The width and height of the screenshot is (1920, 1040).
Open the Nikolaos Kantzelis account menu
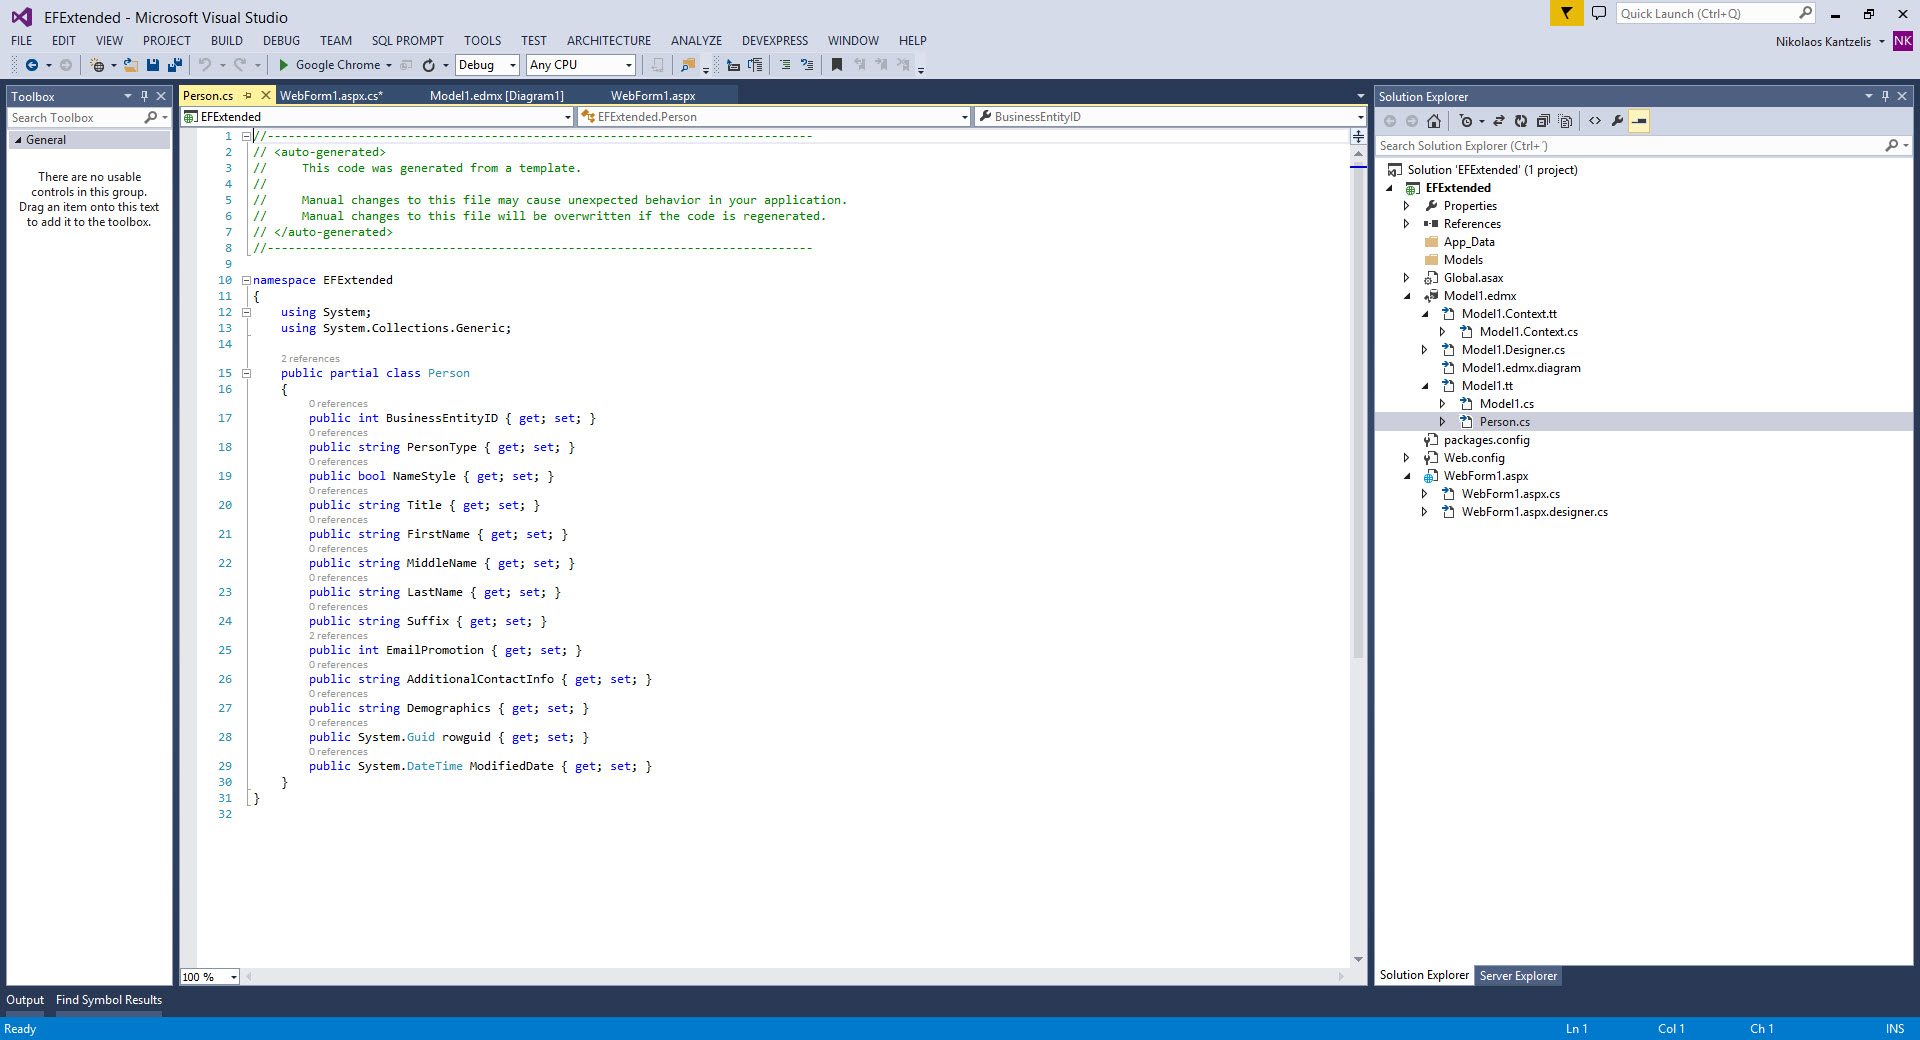pos(1830,42)
